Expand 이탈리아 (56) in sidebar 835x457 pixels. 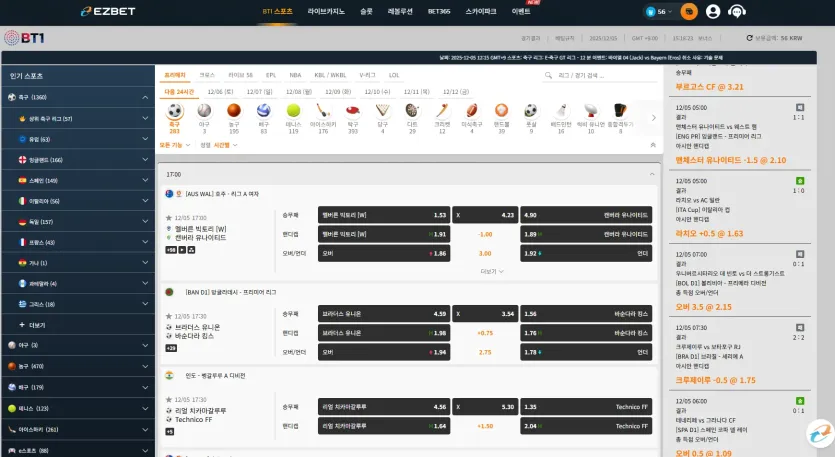145,201
